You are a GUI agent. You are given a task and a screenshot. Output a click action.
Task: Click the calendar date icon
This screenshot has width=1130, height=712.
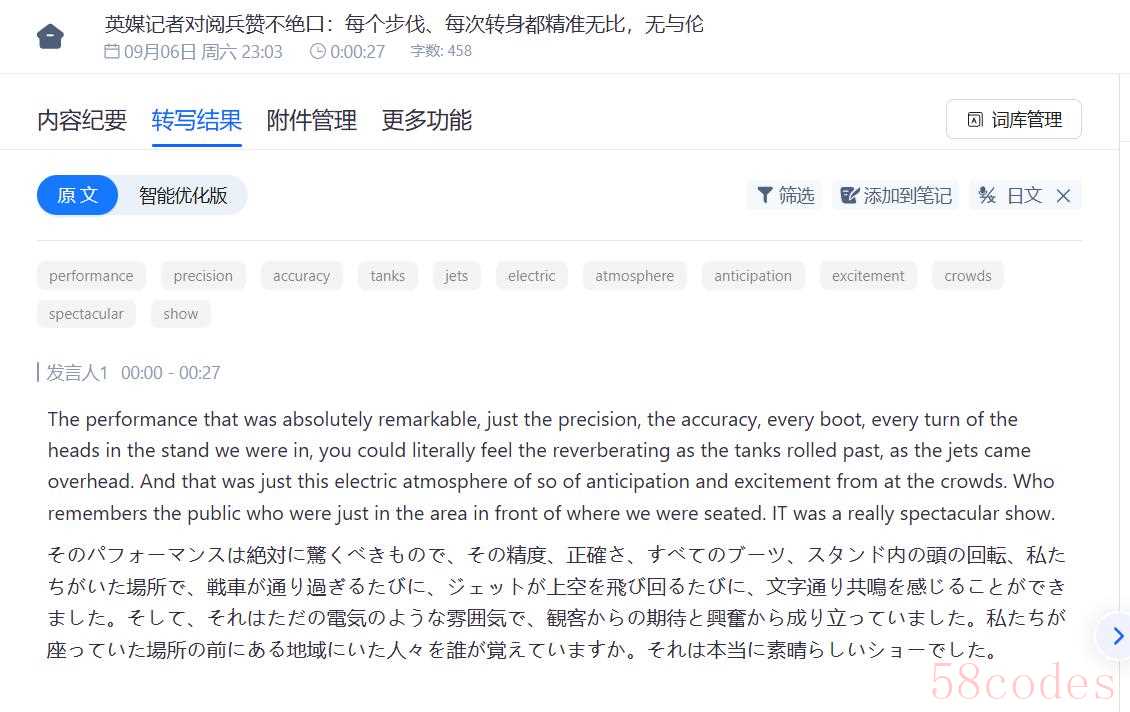coord(112,51)
